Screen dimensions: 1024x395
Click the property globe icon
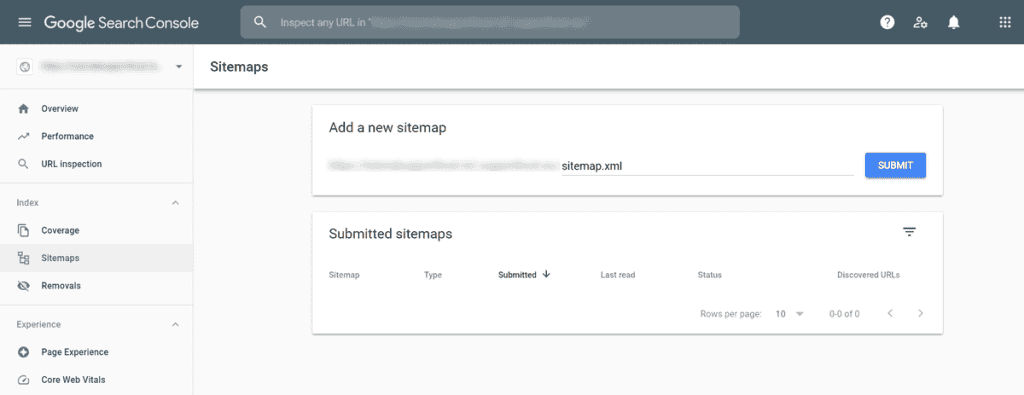pyautogui.click(x=25, y=67)
